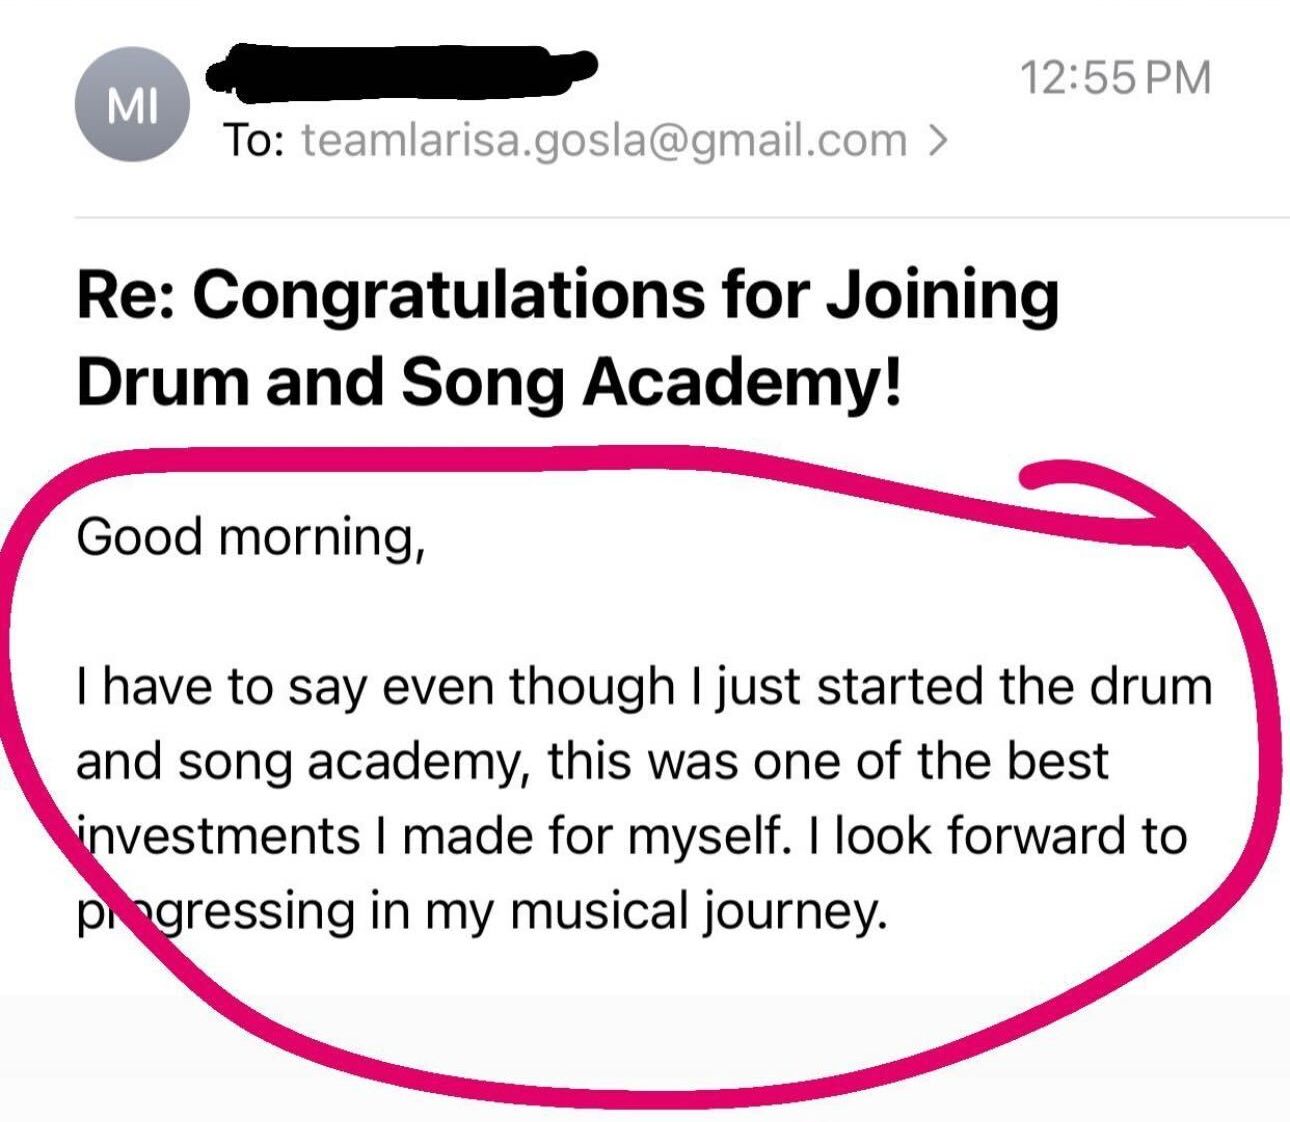Tap the line starting with "investments I made"

tap(632, 836)
